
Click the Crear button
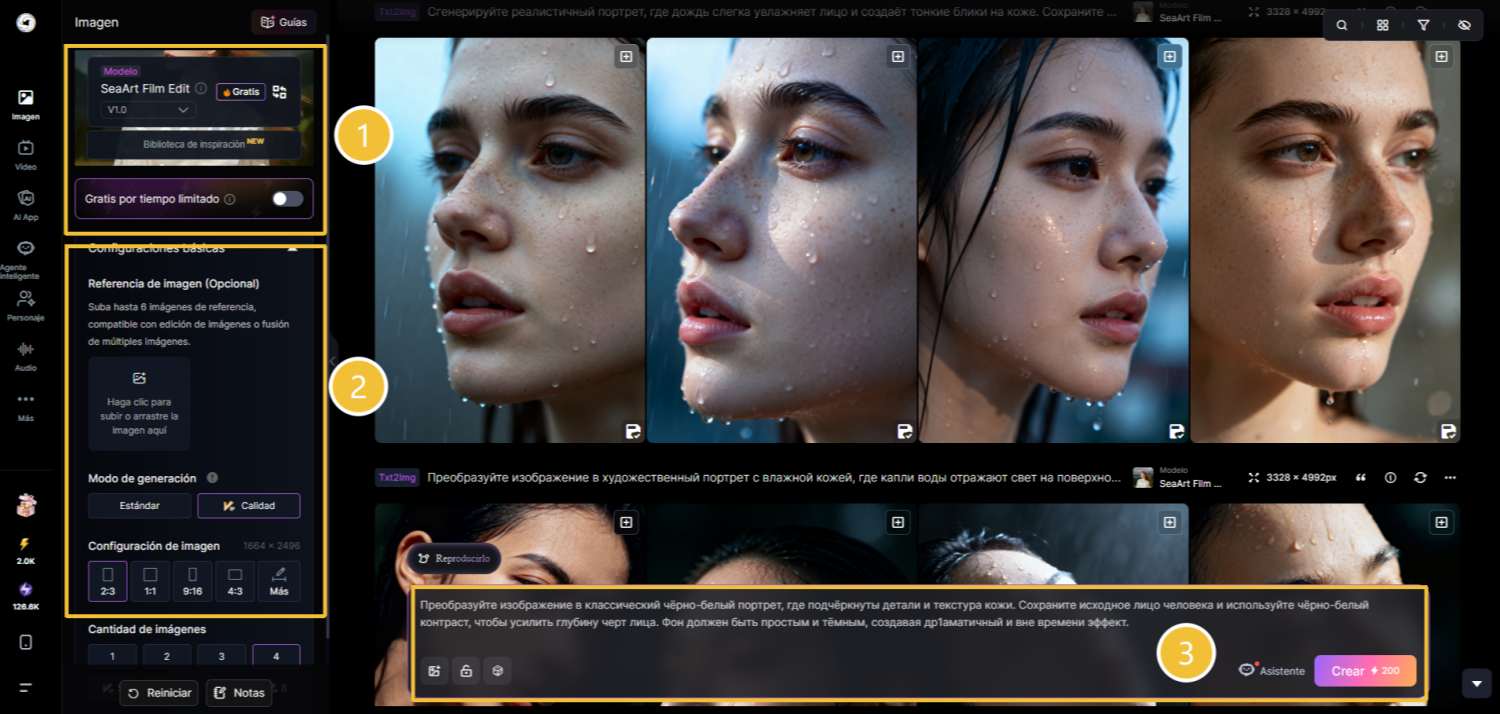[1364, 671]
